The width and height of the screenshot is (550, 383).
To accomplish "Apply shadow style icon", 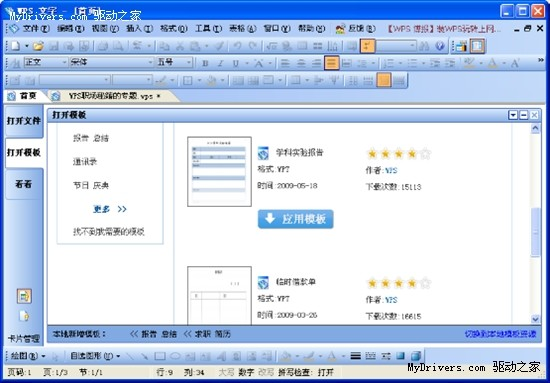I will click(x=401, y=356).
